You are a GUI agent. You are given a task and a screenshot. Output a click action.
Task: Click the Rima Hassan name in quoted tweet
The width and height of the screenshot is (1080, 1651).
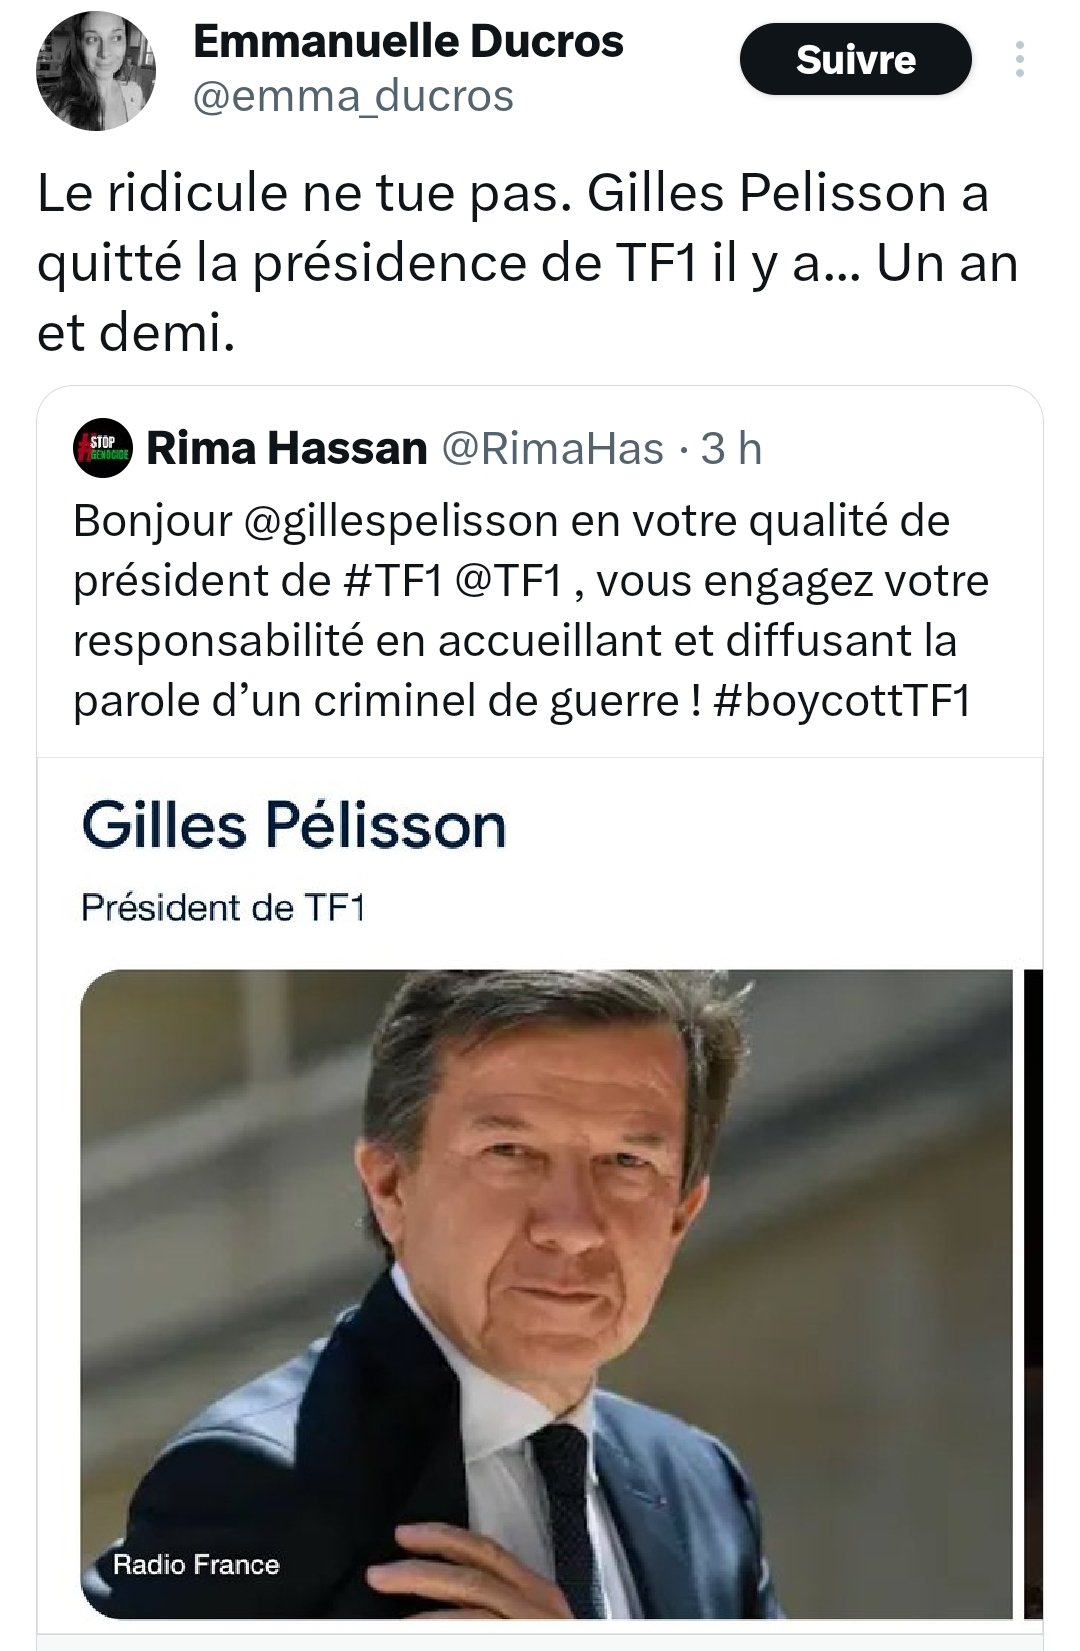[287, 449]
